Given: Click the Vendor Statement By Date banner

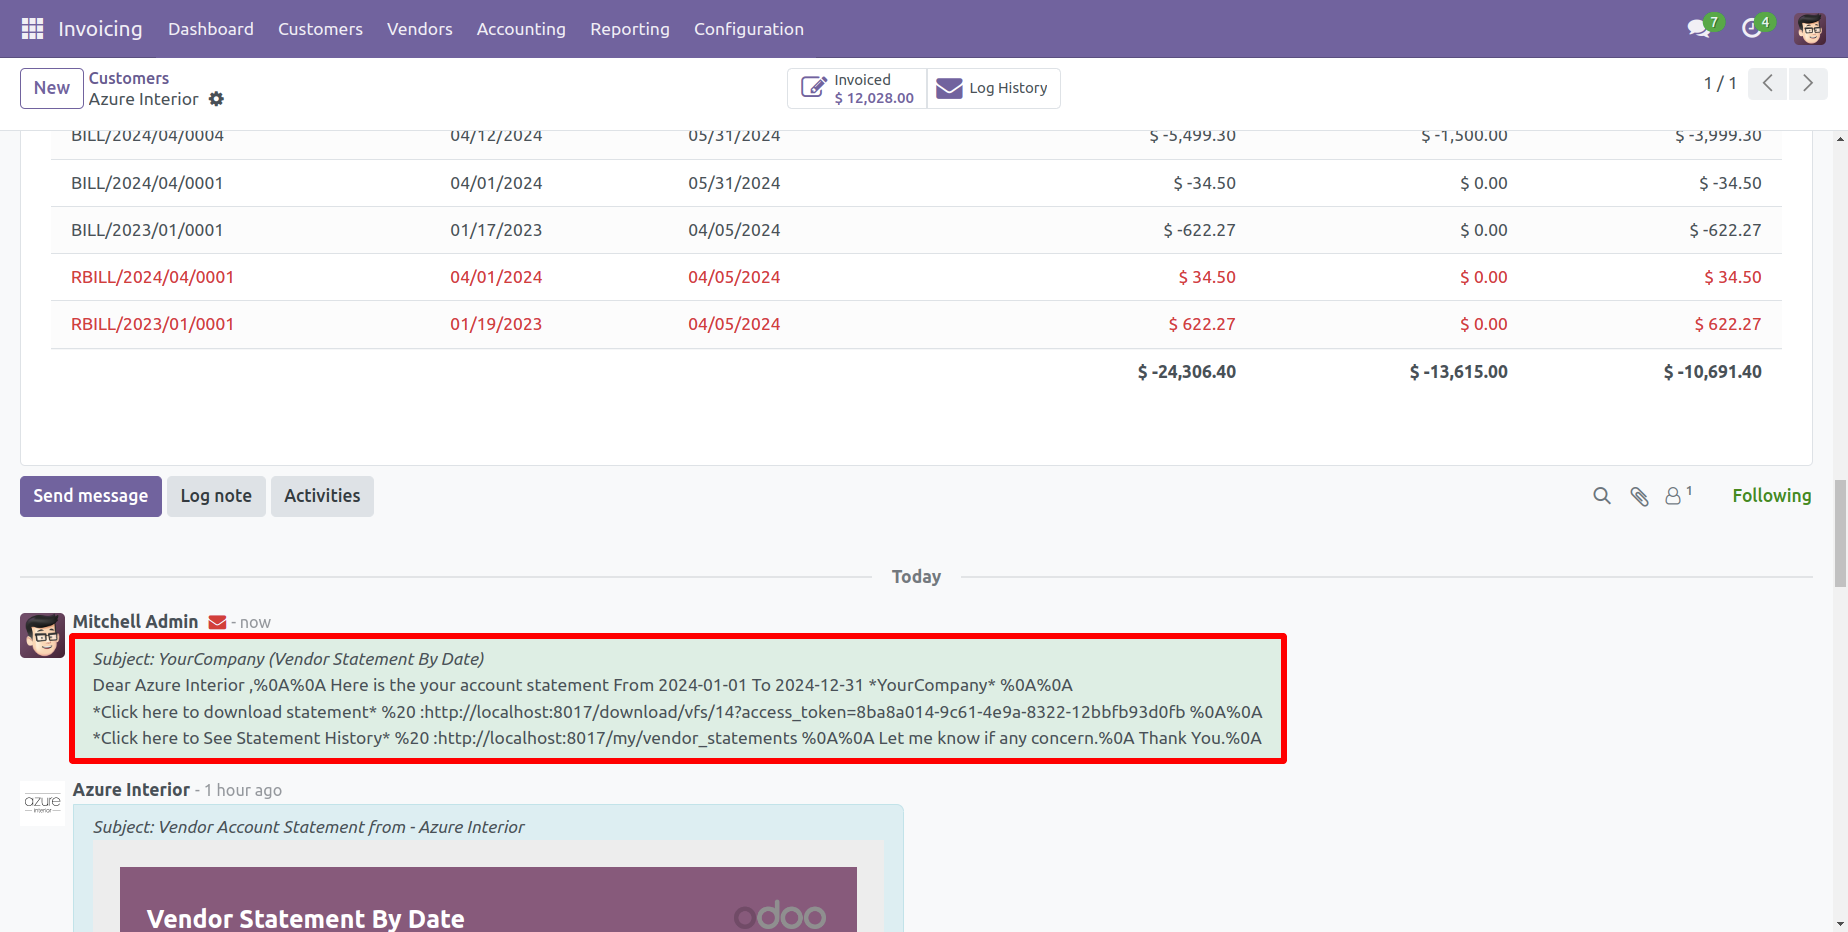Looking at the screenshot, I should [488, 900].
